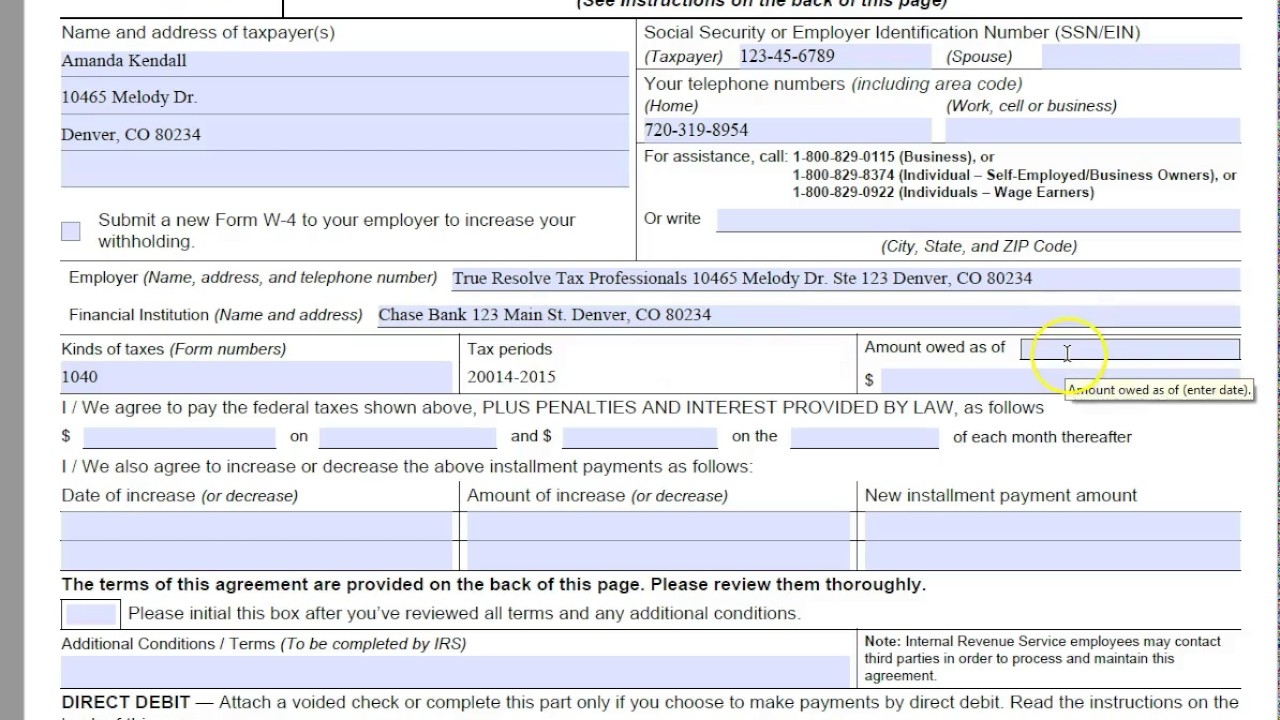The width and height of the screenshot is (1280, 720).
Task: Select the Tax periods field showing 20014-2015
Action: pos(655,377)
